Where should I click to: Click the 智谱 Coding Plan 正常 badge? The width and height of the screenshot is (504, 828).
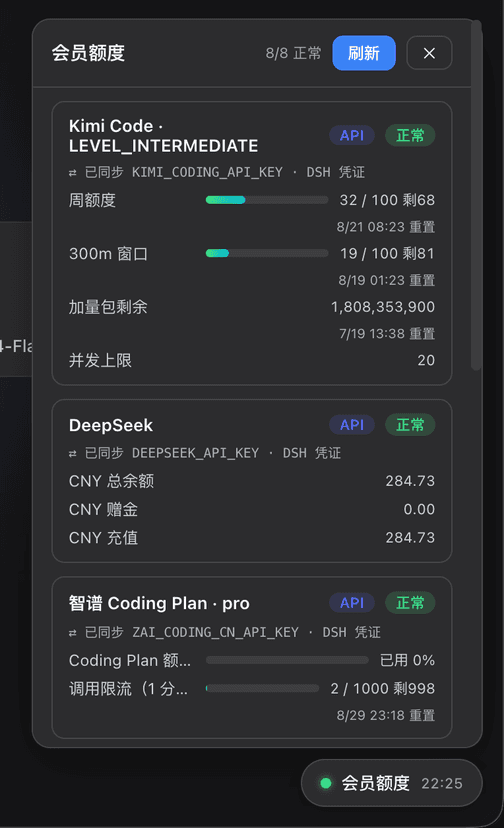tap(410, 603)
